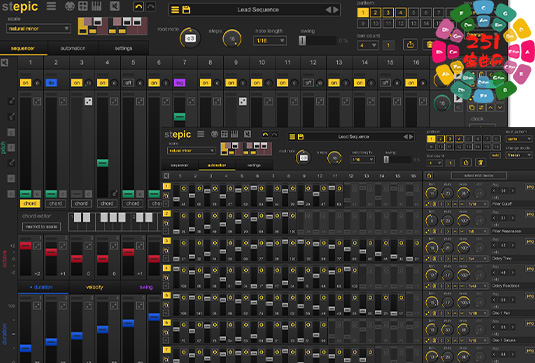535x363 pixels.
Task: Open the settings tab in the front automation window
Action: click(254, 165)
